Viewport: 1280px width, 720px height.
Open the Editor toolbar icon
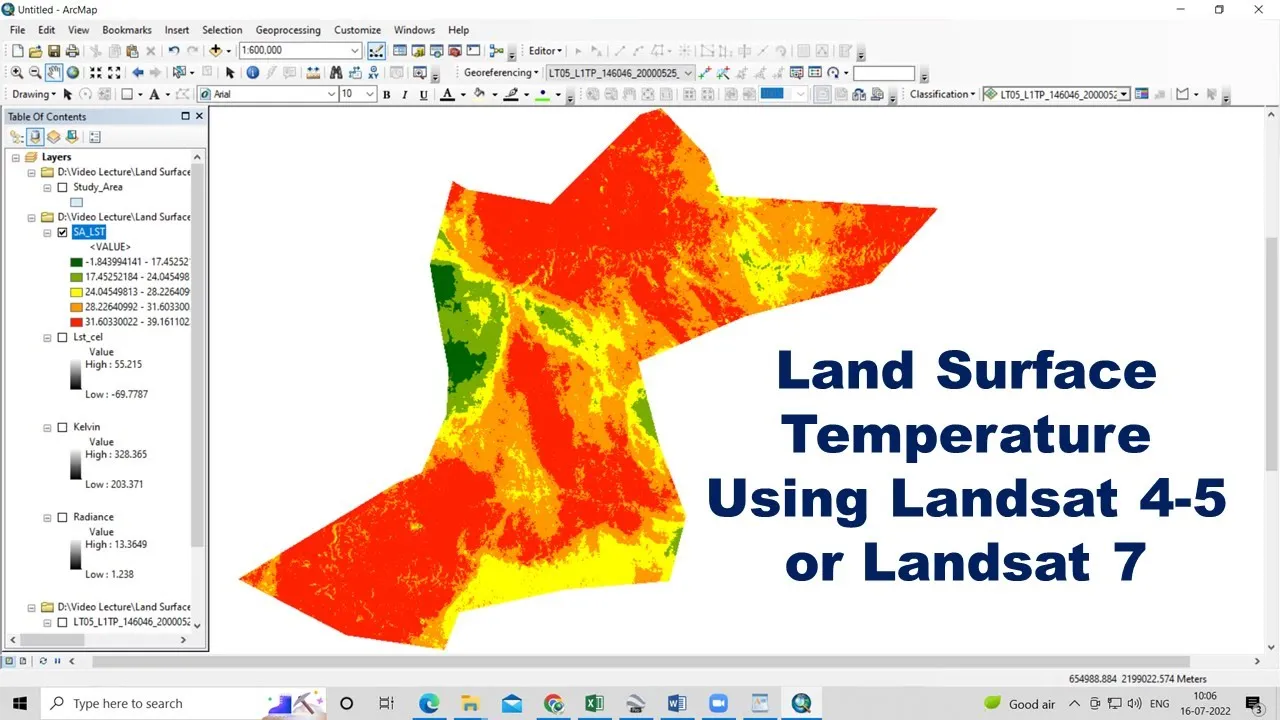click(376, 51)
